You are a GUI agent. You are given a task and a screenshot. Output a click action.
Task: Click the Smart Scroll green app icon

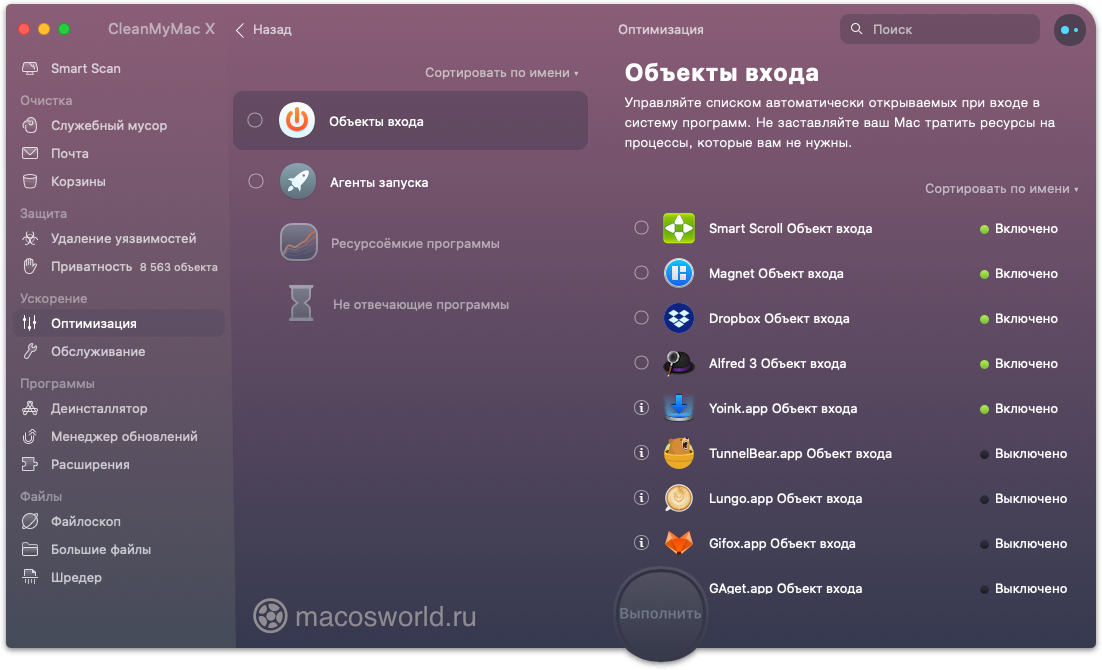coord(679,228)
